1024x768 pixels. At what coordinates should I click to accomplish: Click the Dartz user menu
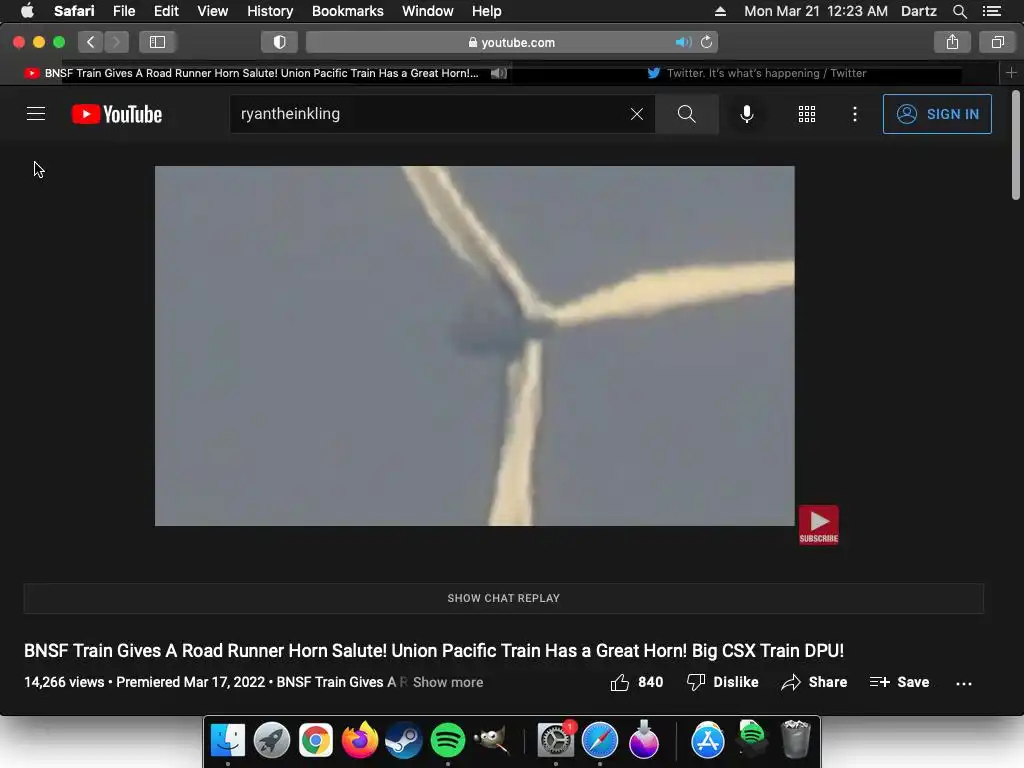click(x=918, y=11)
